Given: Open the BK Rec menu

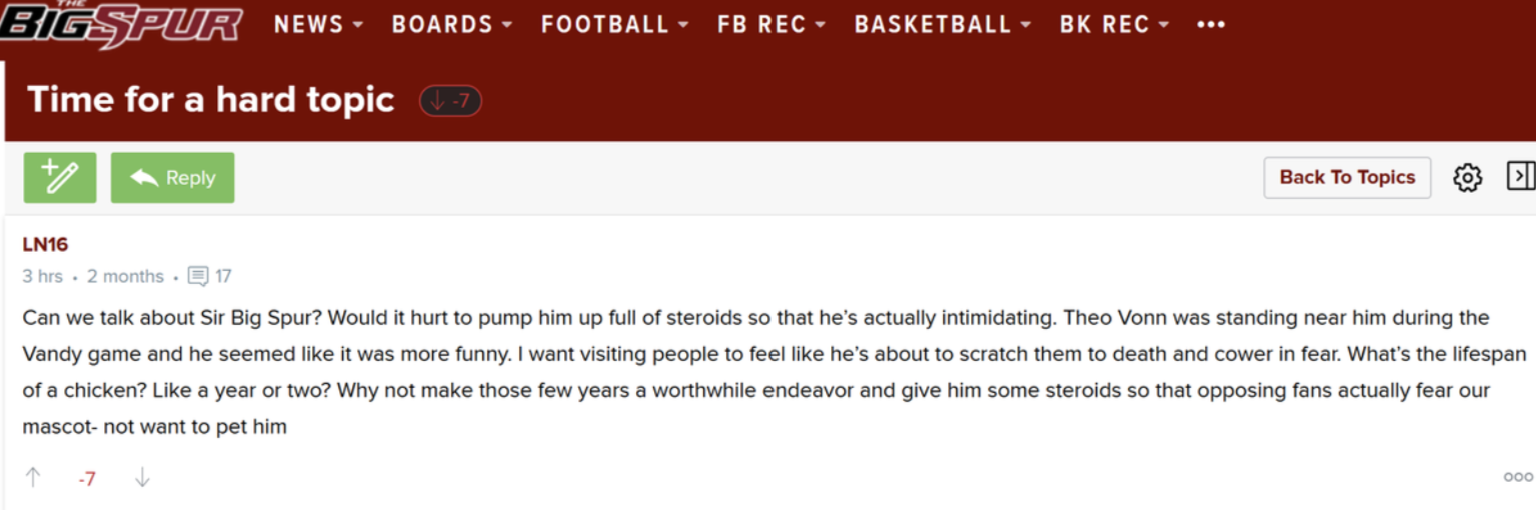Looking at the screenshot, I should [x=1114, y=25].
